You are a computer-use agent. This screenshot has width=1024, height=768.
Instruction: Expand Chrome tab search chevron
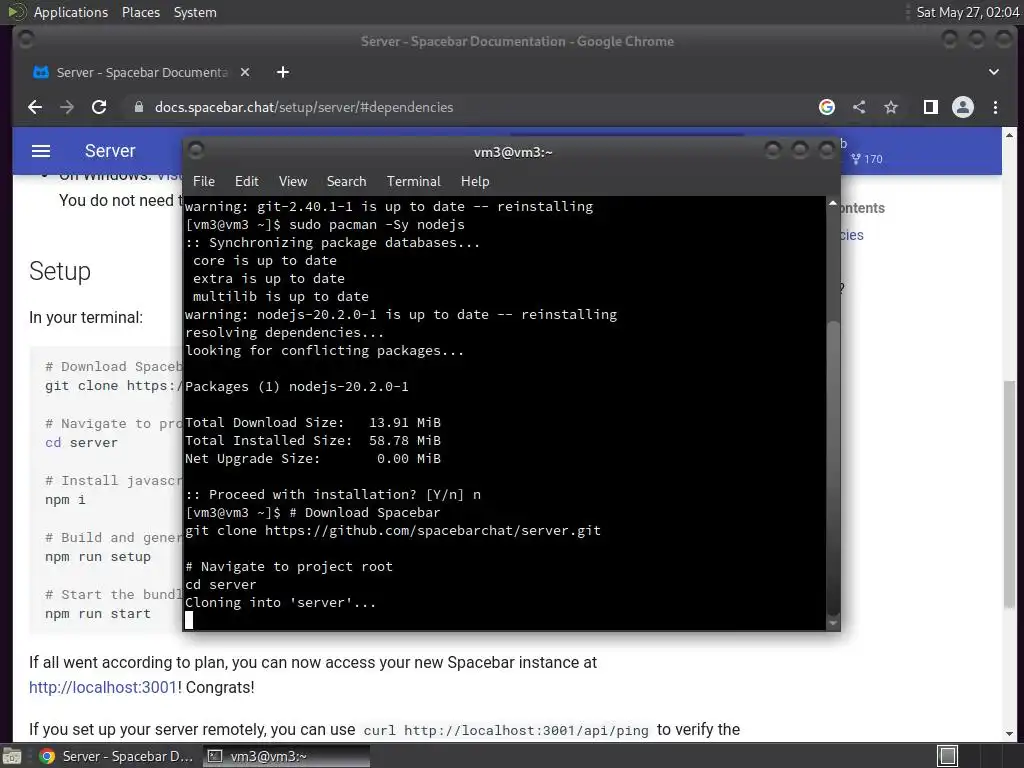[x=993, y=72]
